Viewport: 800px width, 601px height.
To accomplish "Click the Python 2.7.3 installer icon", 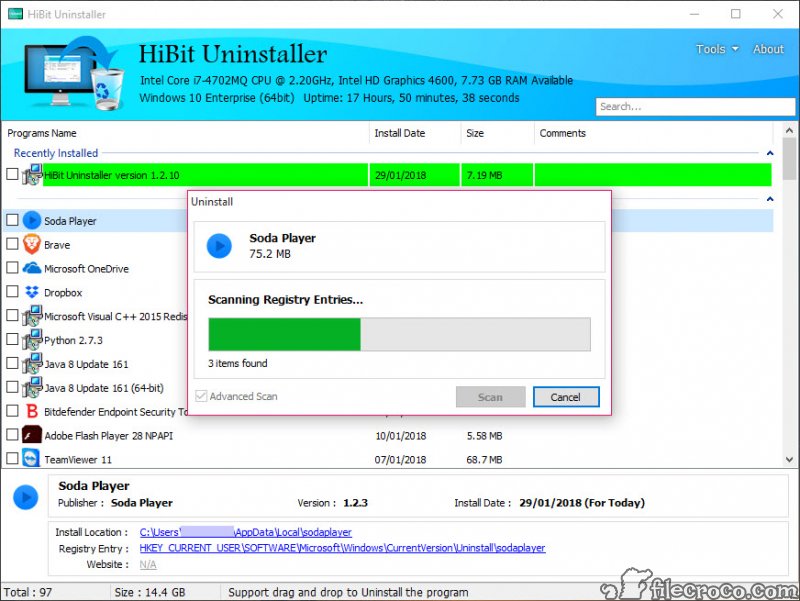I will coord(32,339).
